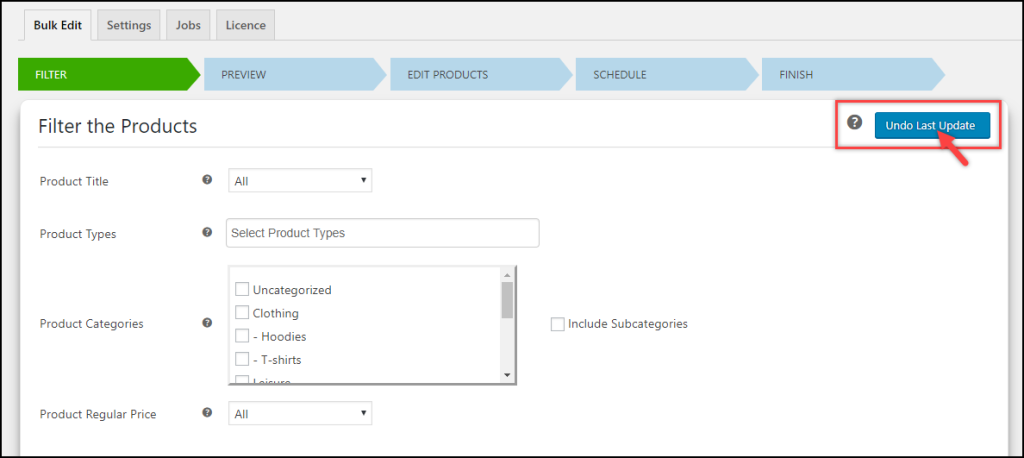Click the category list scrollbar thumb
Viewport: 1024px width, 458px height.
(x=507, y=300)
